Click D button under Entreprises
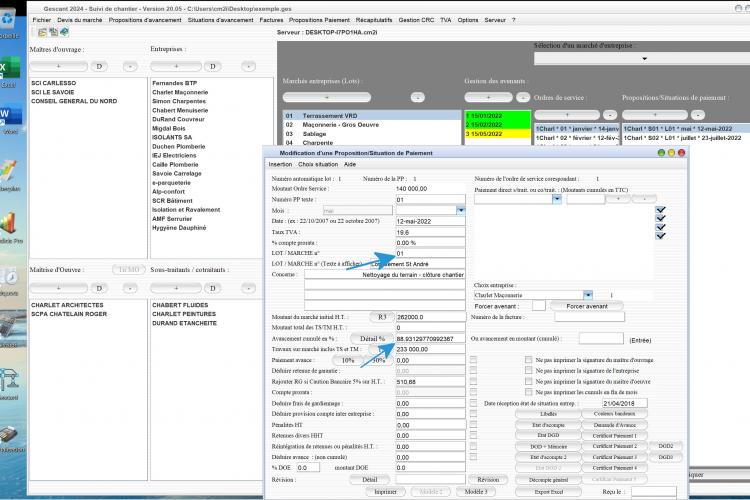 tap(212, 66)
